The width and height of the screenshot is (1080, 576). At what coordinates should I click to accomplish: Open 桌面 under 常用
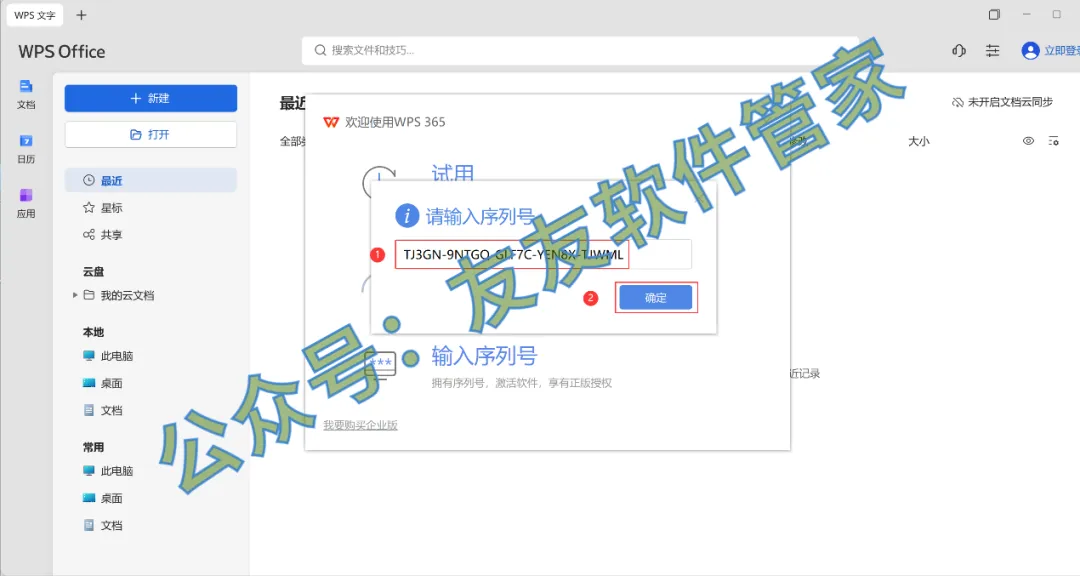[x=111, y=498]
